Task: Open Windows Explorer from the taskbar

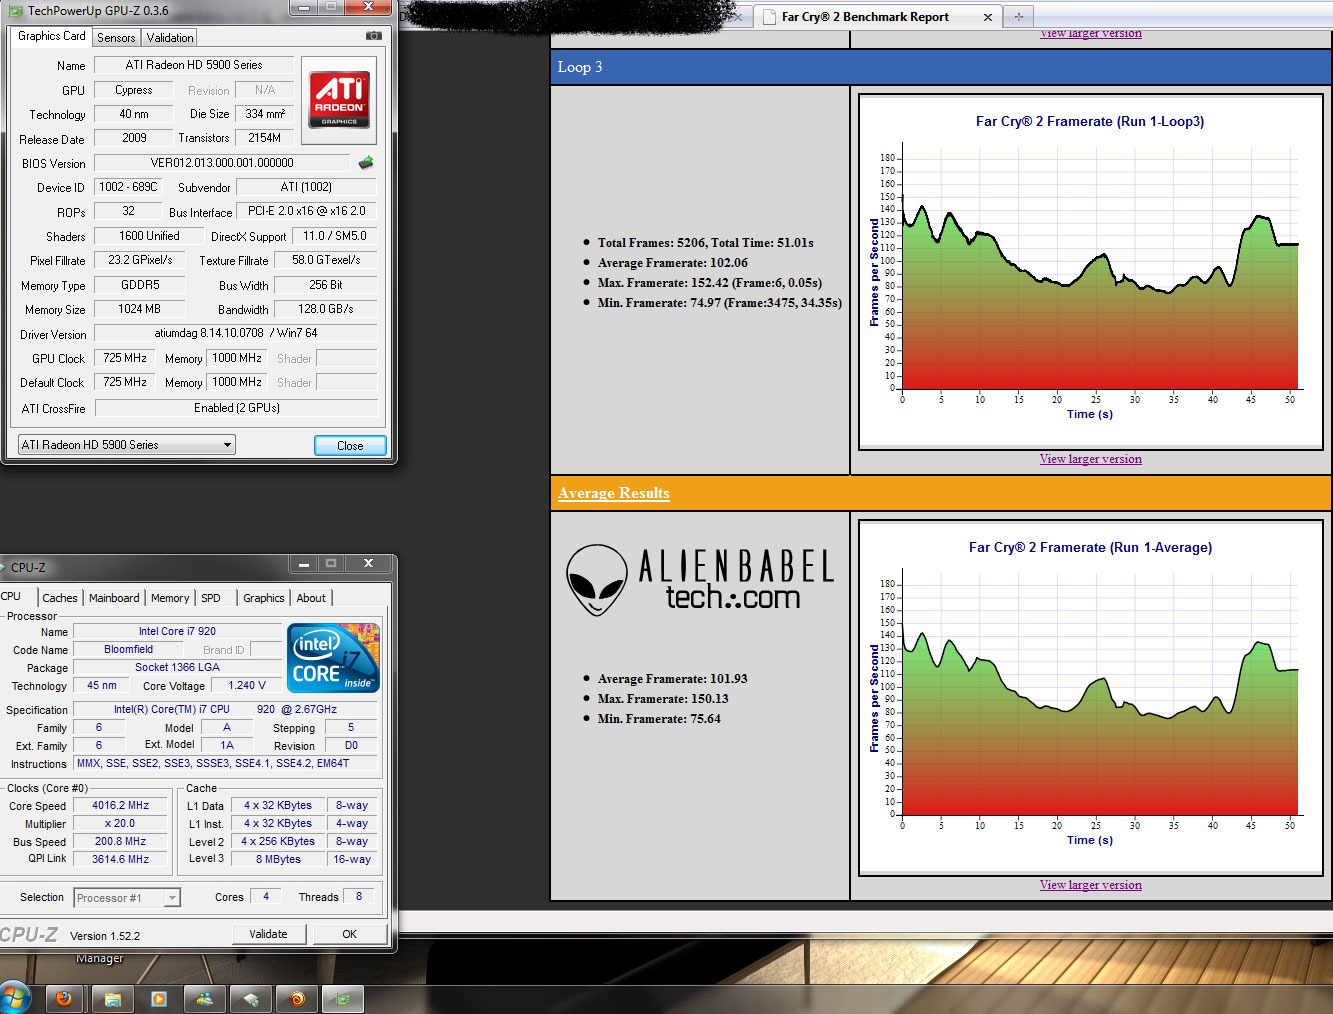Action: point(112,998)
